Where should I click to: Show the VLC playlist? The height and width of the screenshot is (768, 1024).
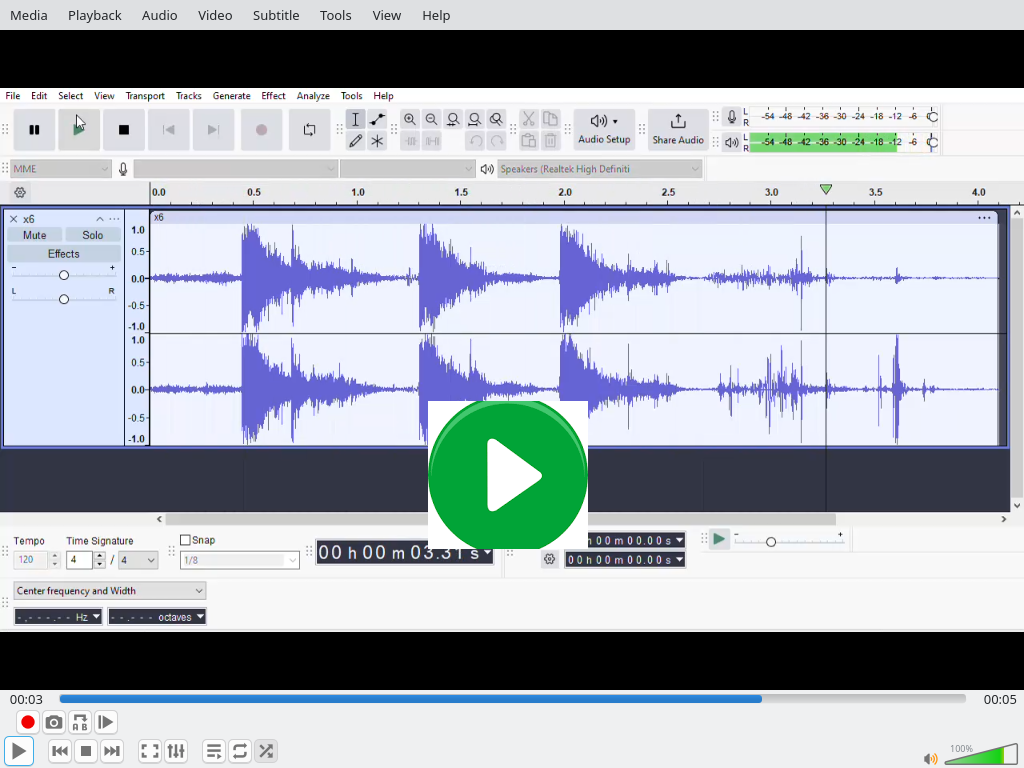click(x=214, y=751)
